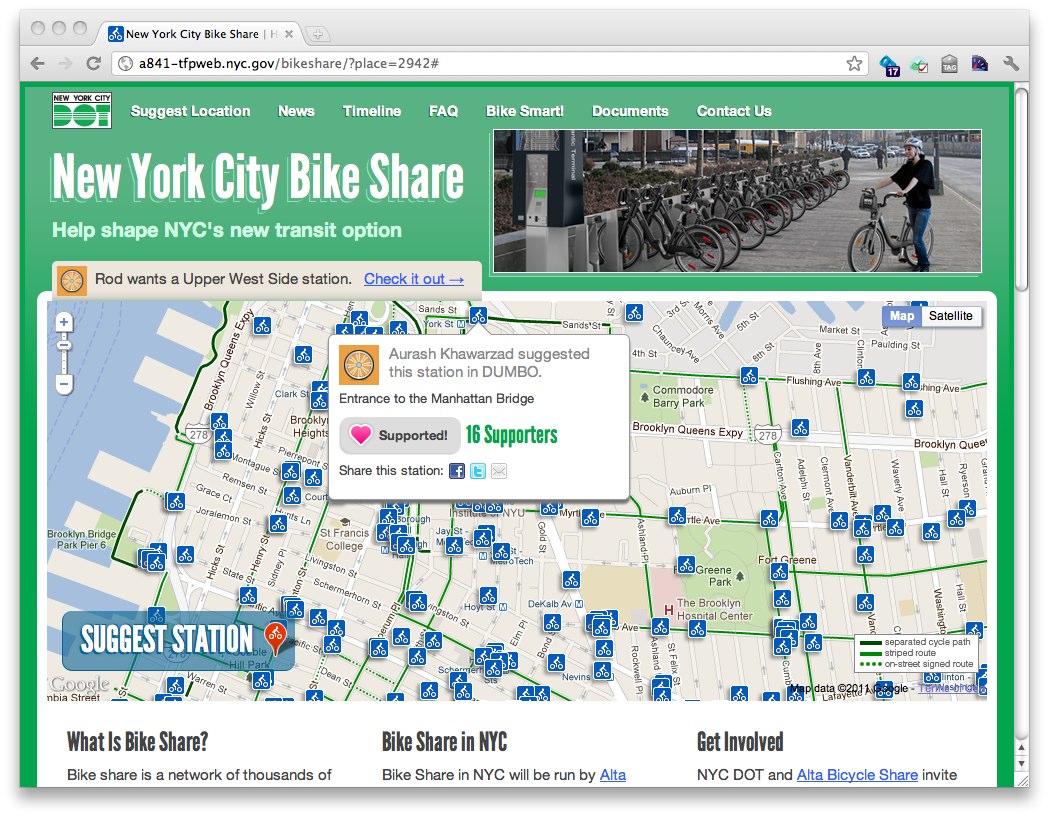
Task: Switch map to Satellite view
Action: 951,316
